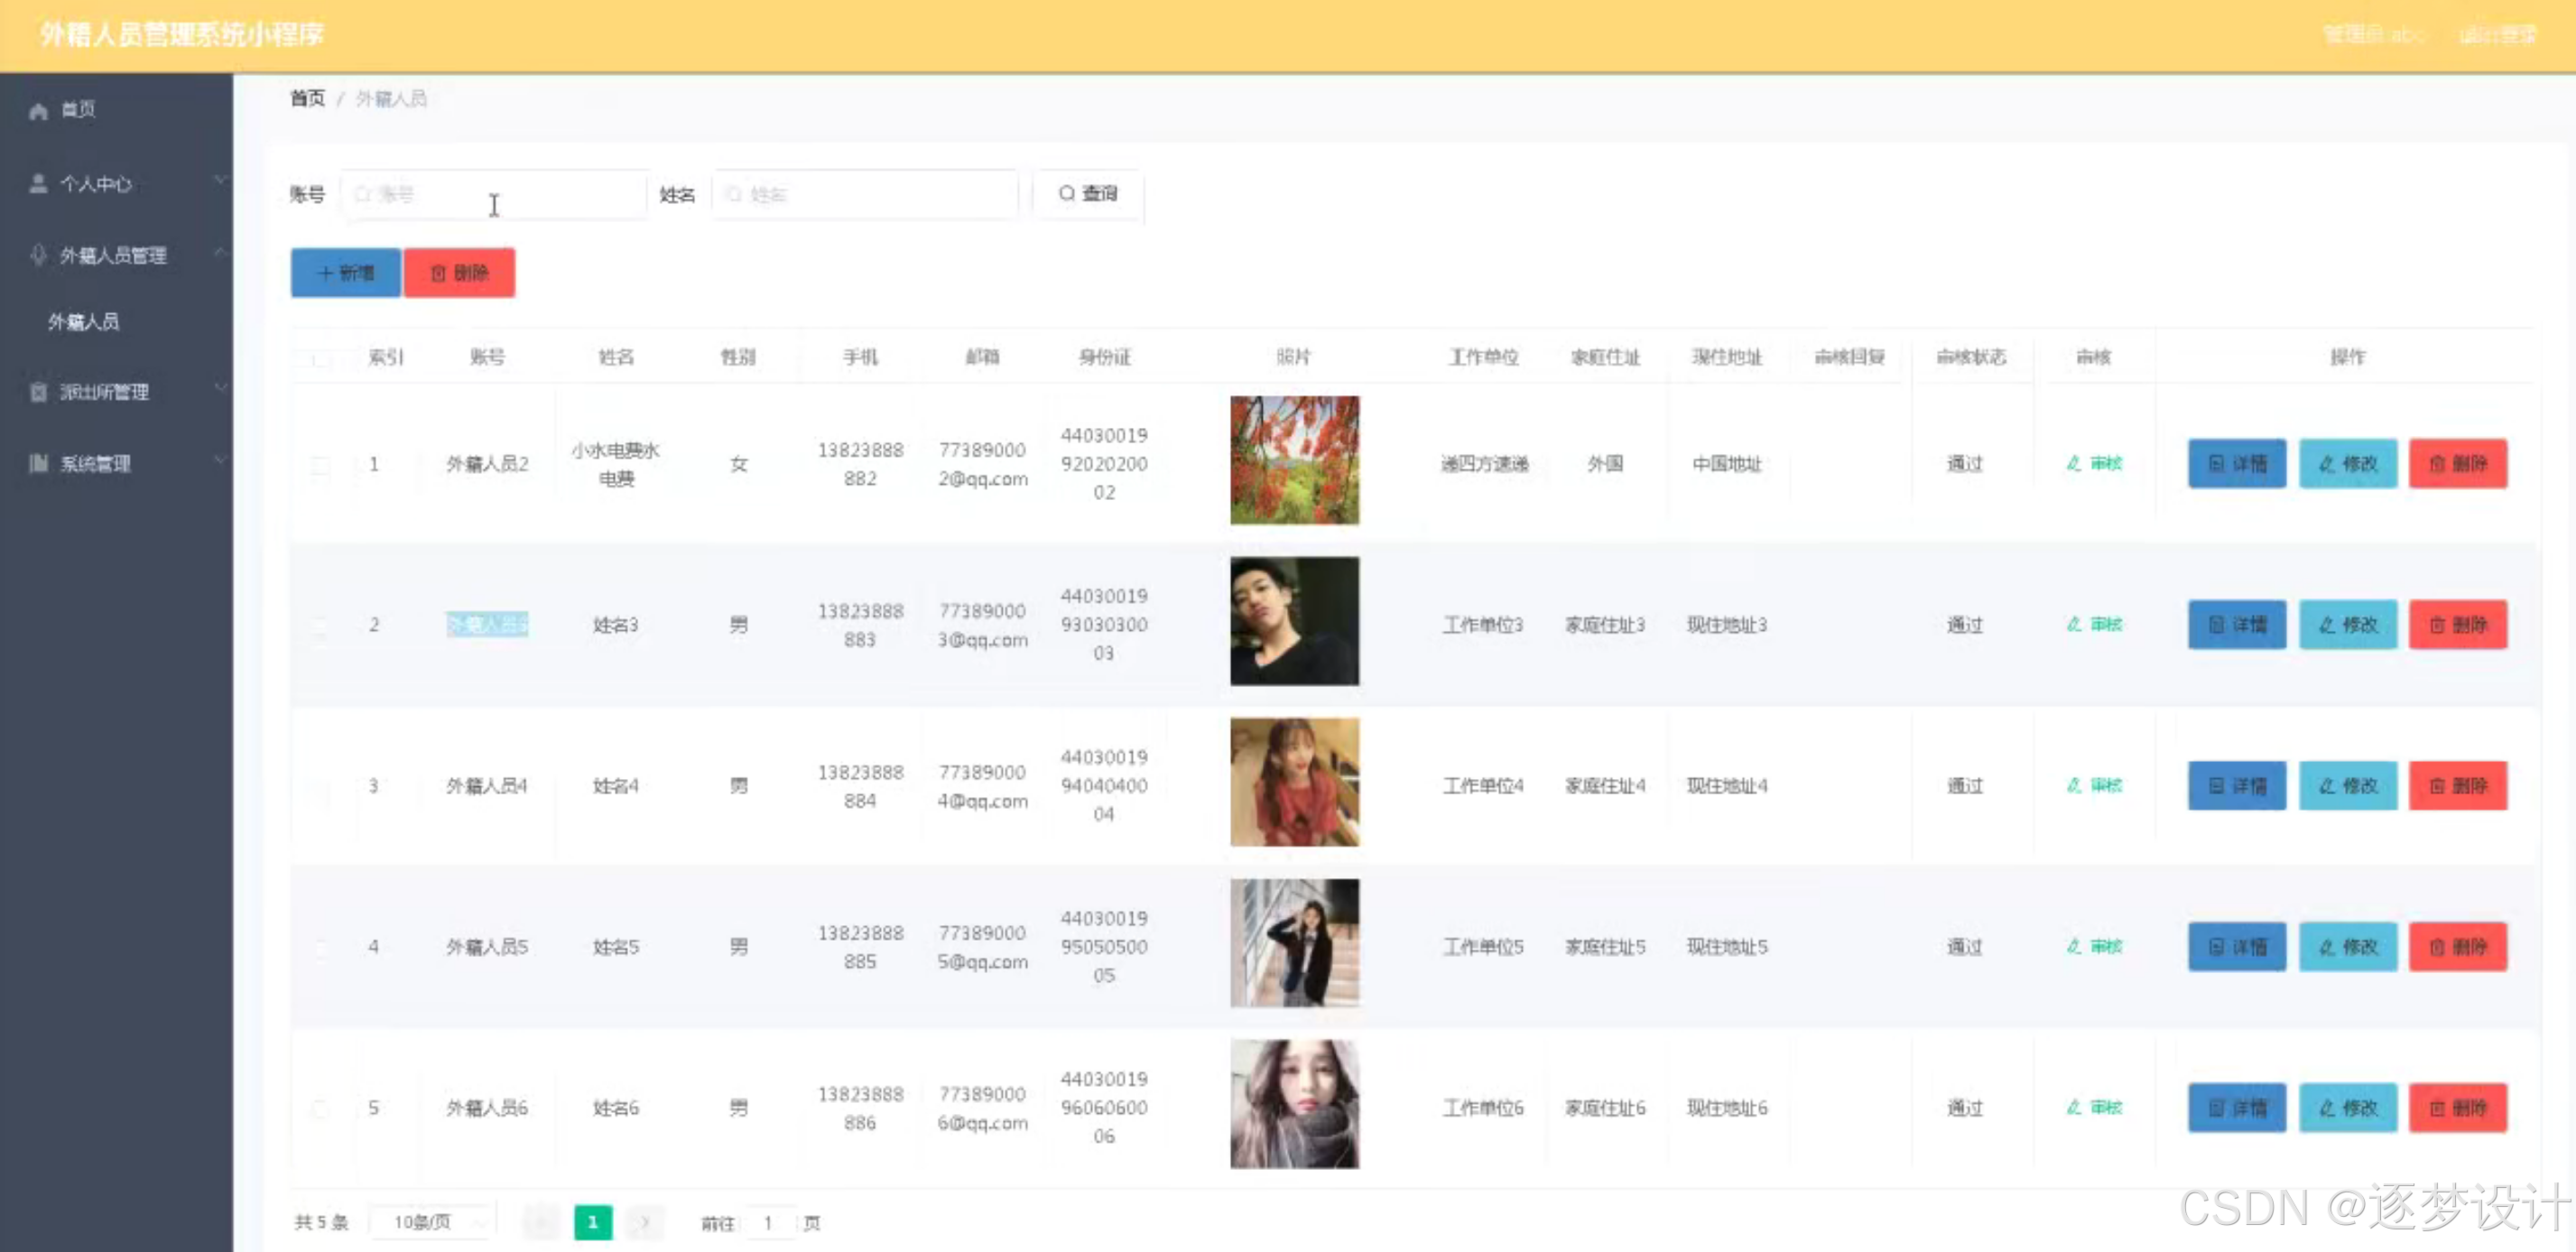Check the checkbox for row 1

(320, 464)
